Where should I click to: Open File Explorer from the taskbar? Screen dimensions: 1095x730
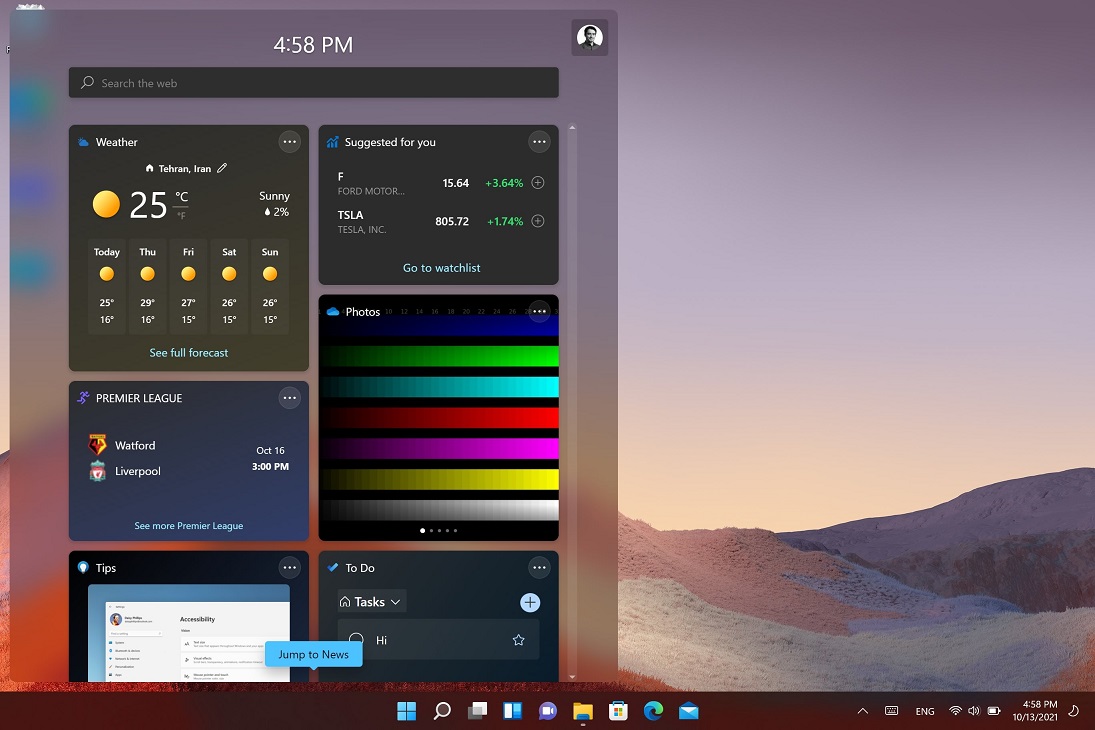pyautogui.click(x=583, y=711)
